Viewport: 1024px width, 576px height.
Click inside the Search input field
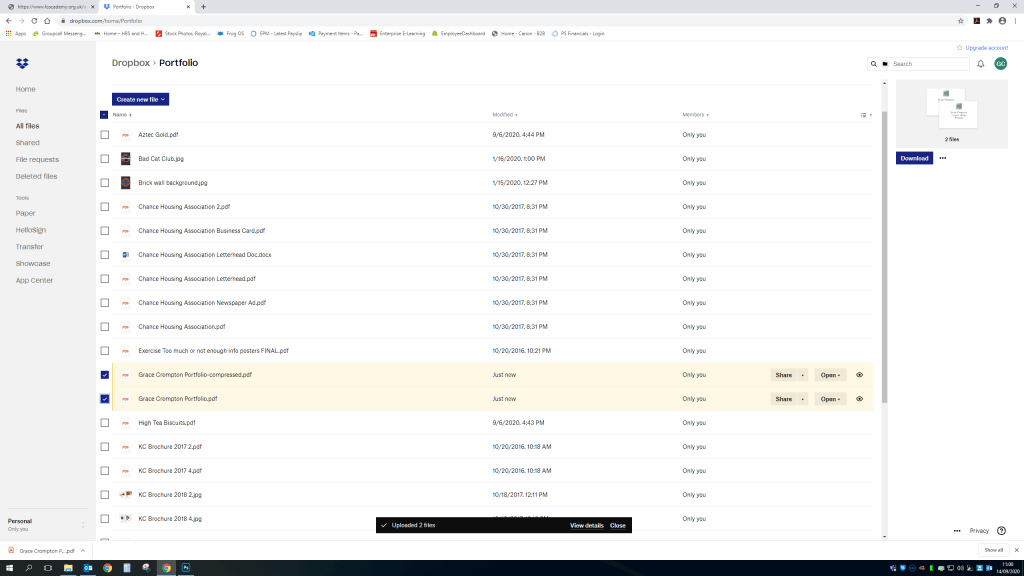pos(928,64)
